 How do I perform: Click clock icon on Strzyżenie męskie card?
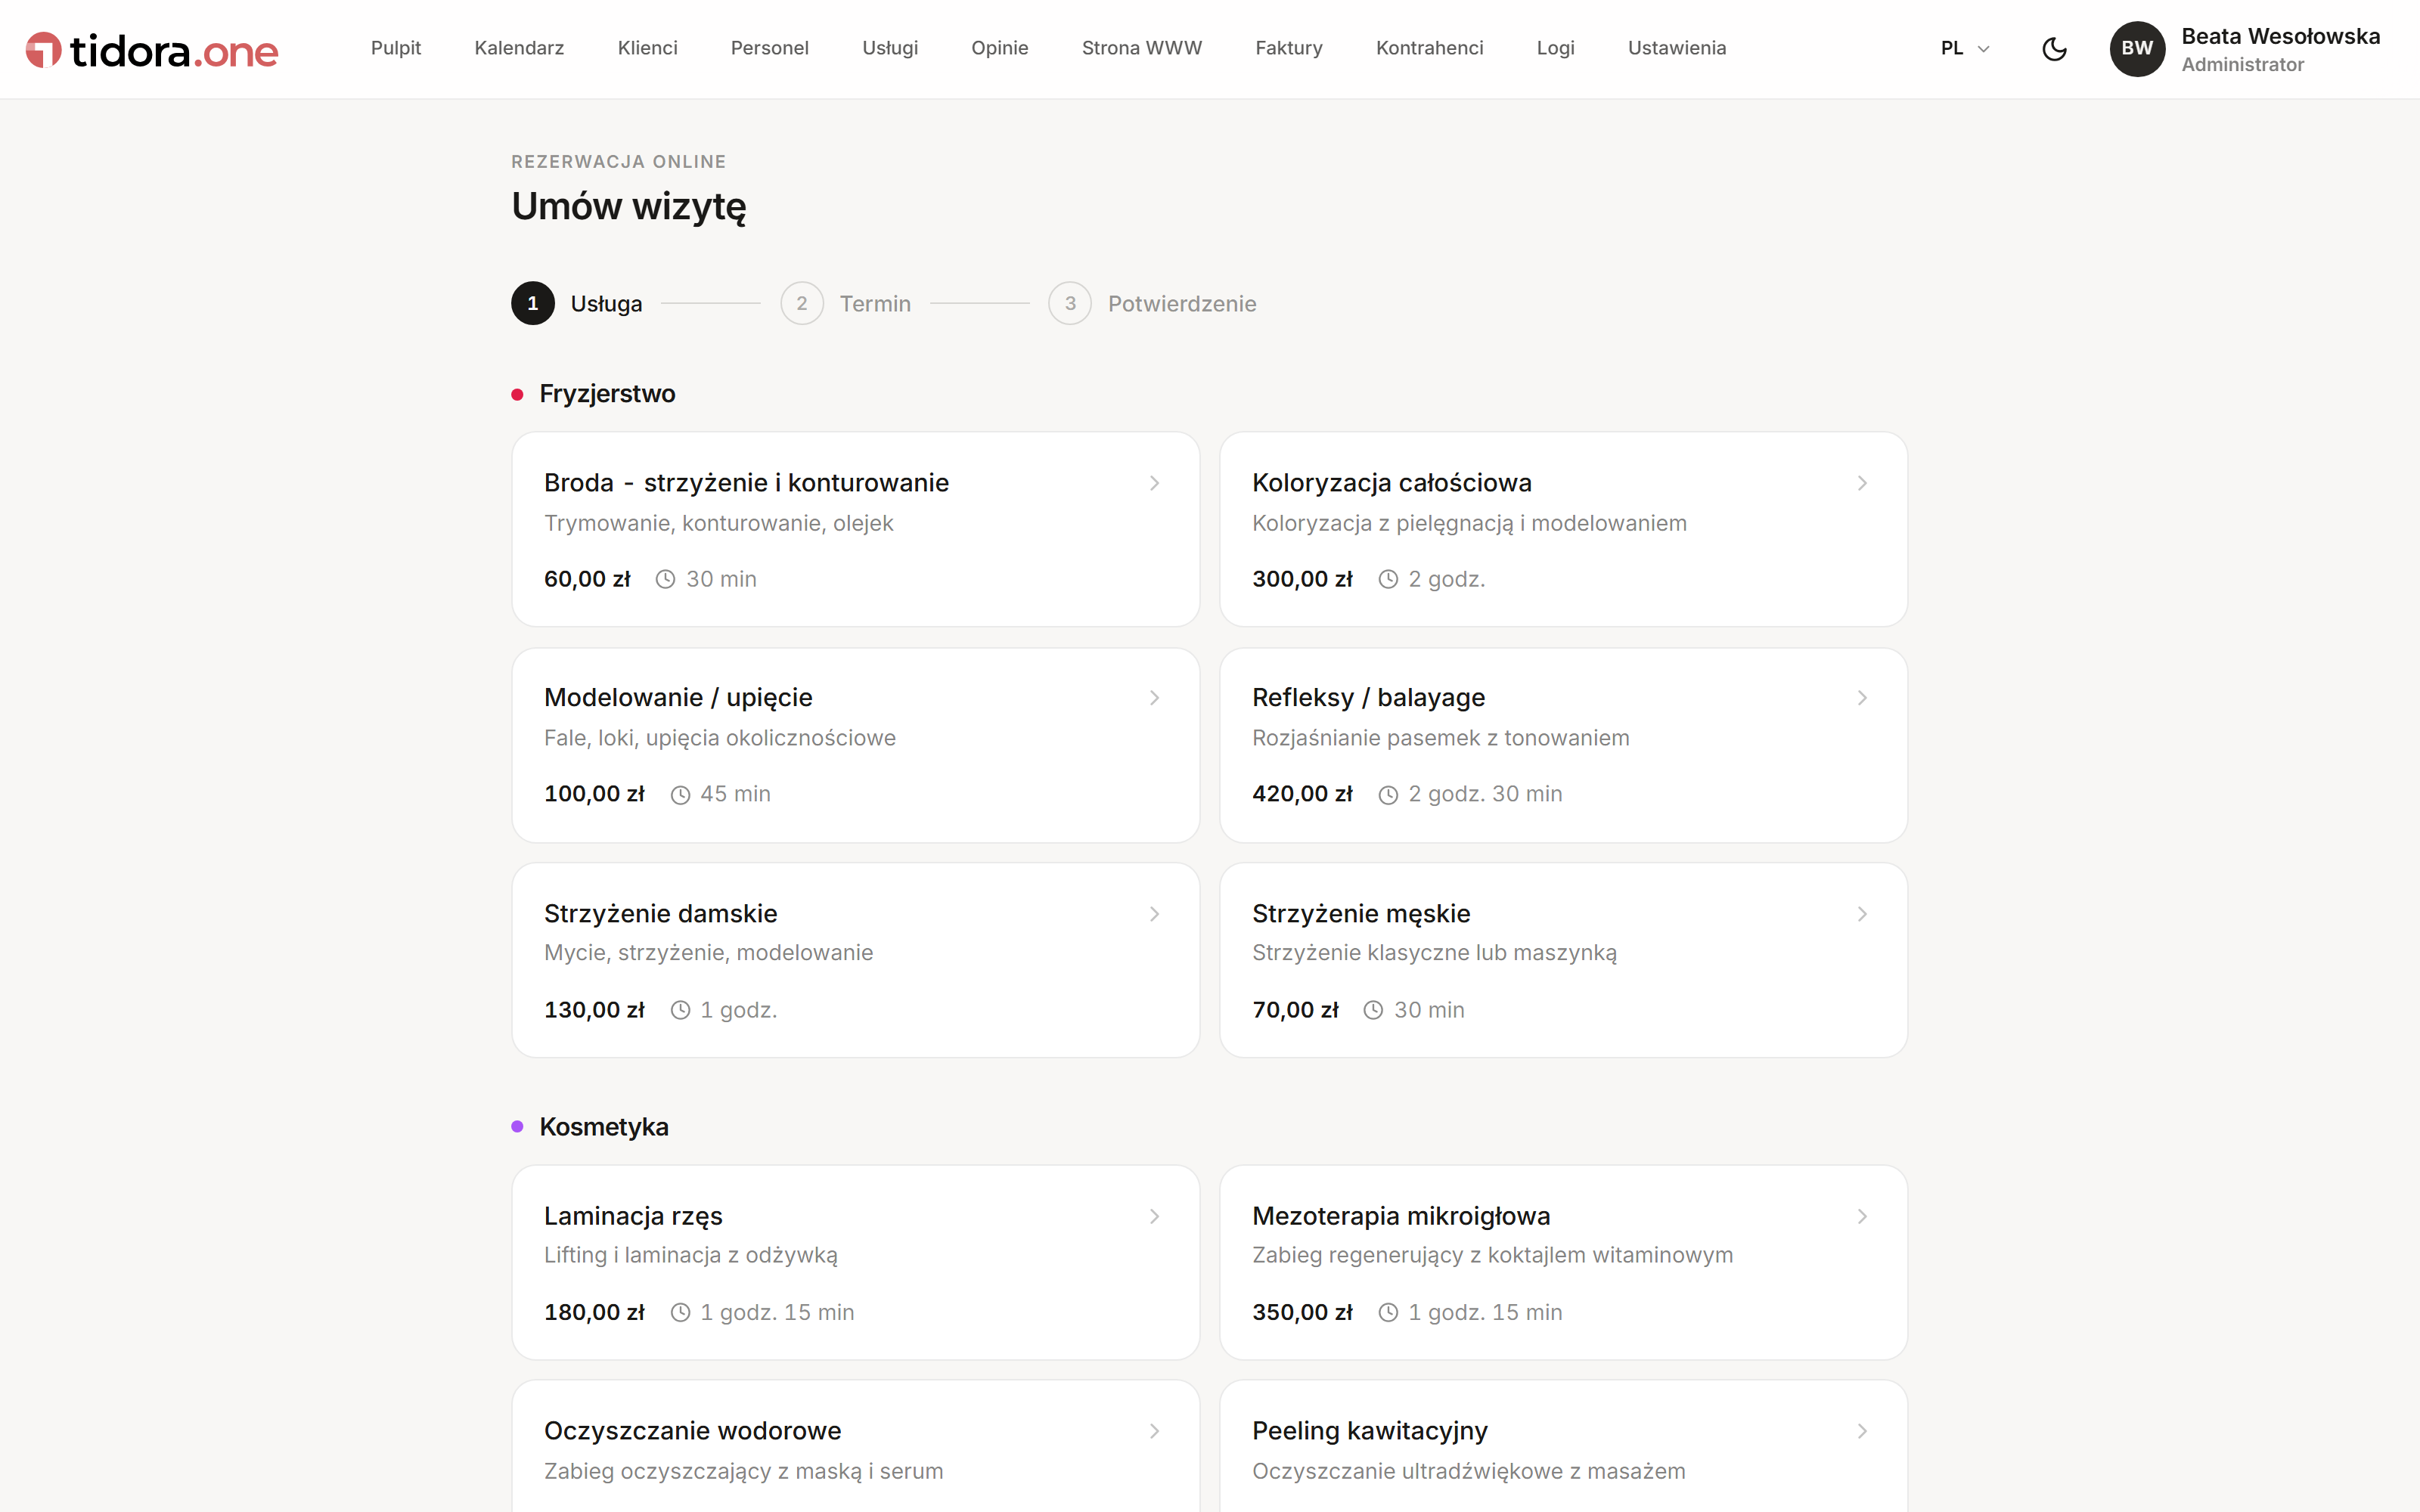click(1374, 1010)
